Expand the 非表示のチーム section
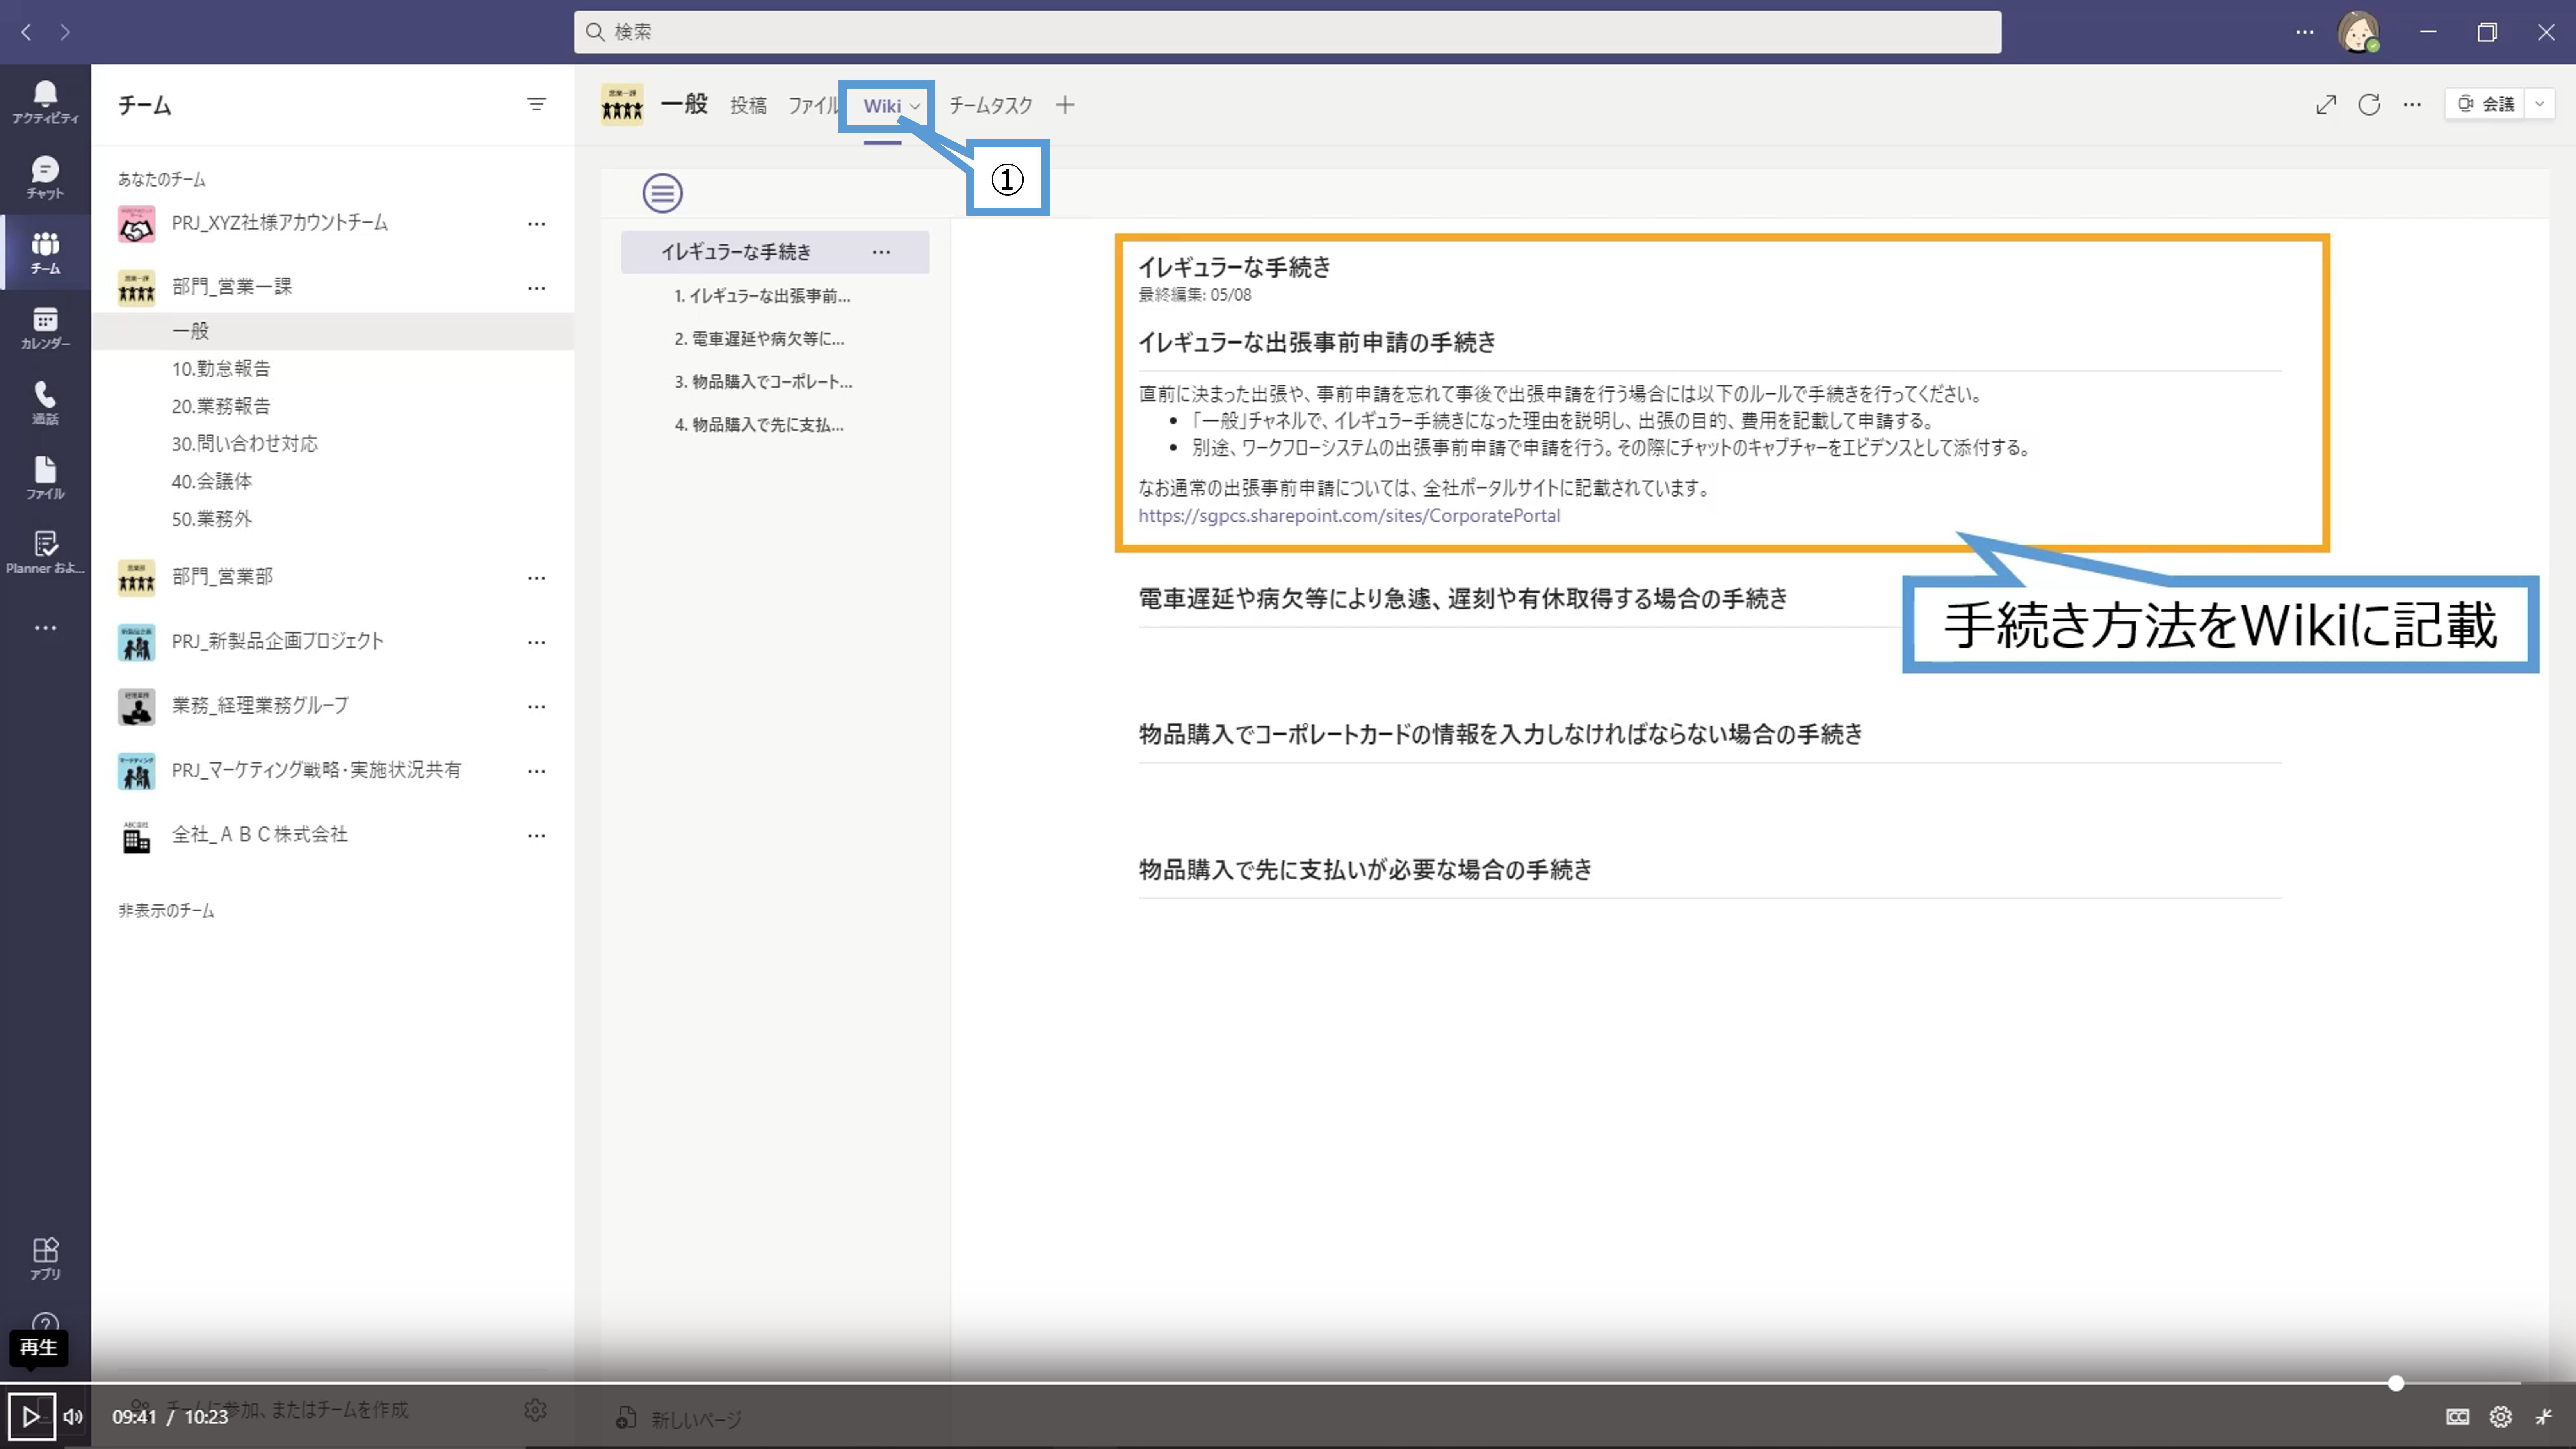The height and width of the screenshot is (1449, 2576). (x=166, y=911)
